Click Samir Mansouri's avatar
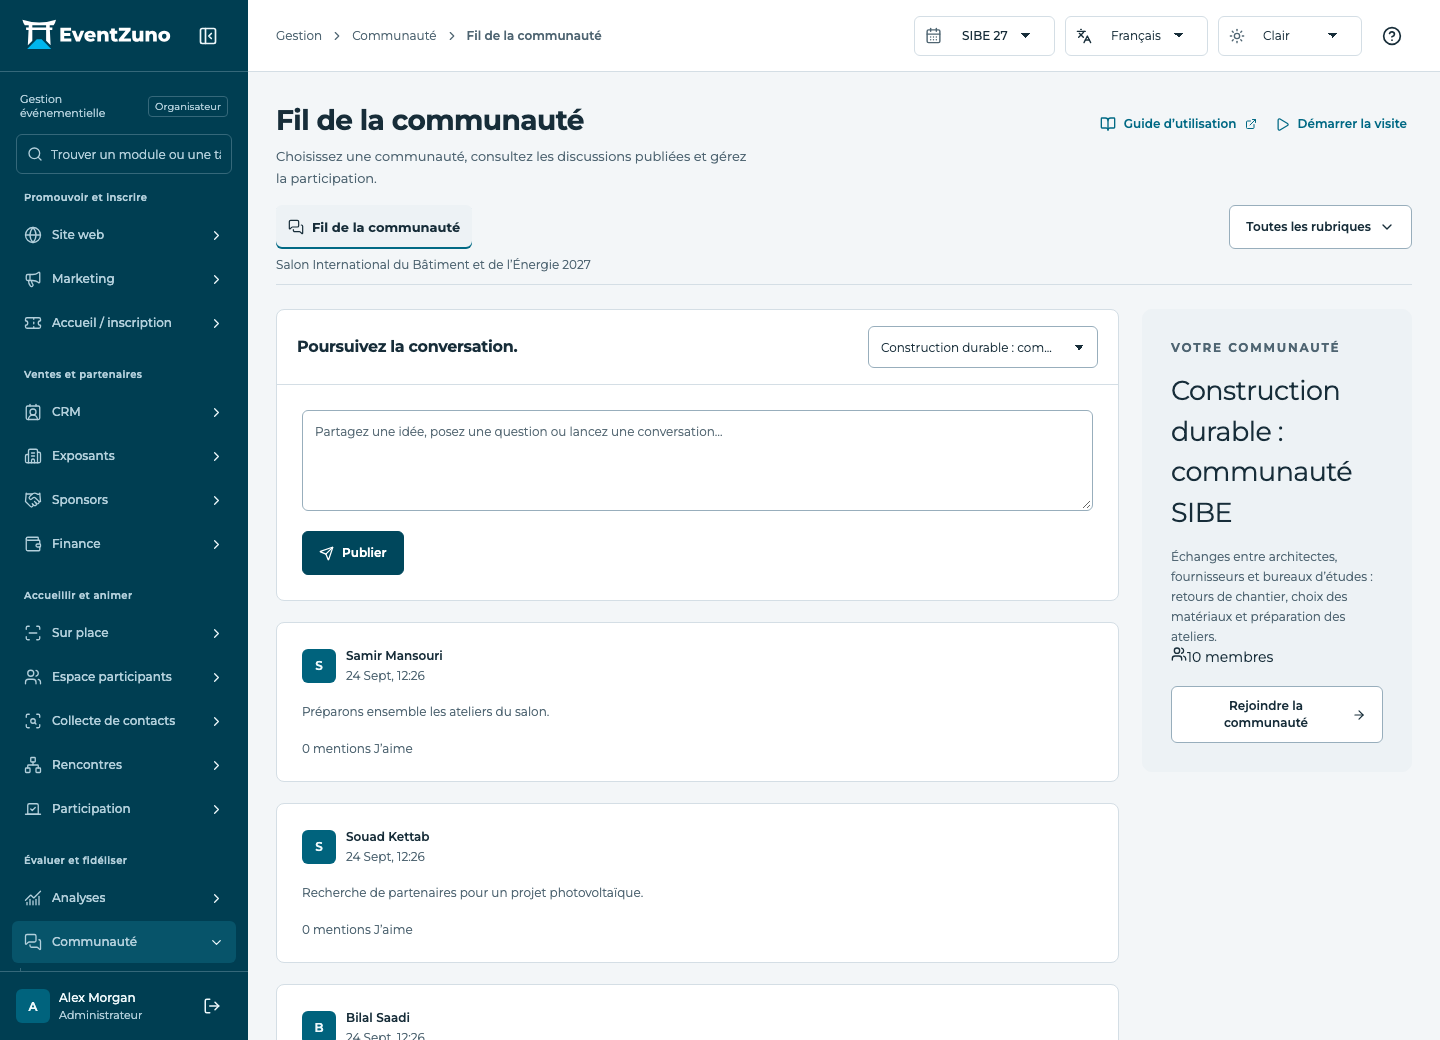1440x1040 pixels. (x=319, y=666)
